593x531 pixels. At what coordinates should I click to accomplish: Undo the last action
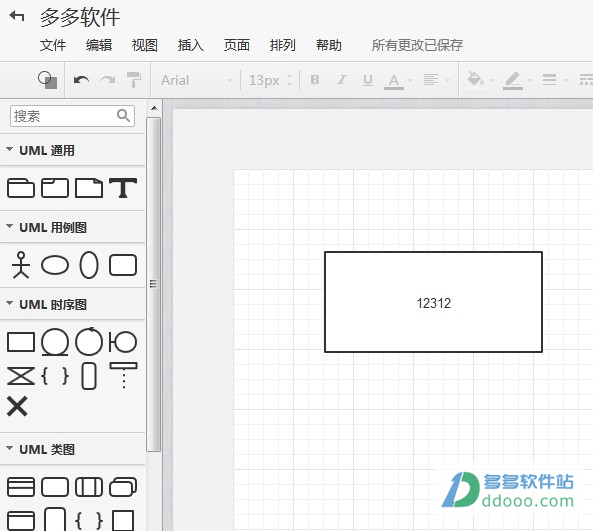[x=81, y=80]
